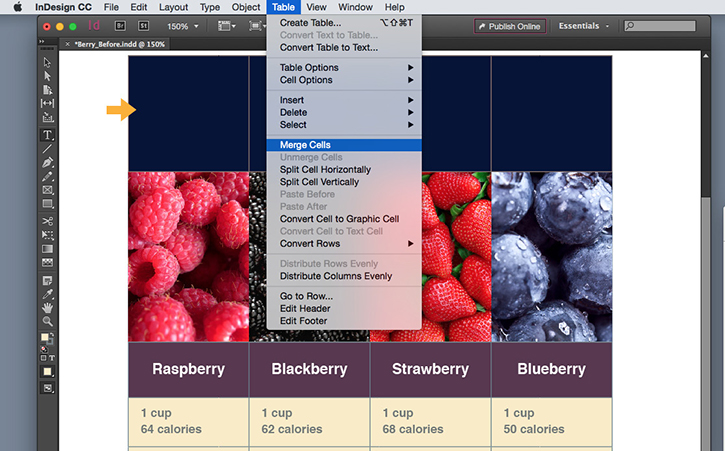Click the Strawberry heading cell
Viewport: 725px width, 451px height.
coord(430,370)
